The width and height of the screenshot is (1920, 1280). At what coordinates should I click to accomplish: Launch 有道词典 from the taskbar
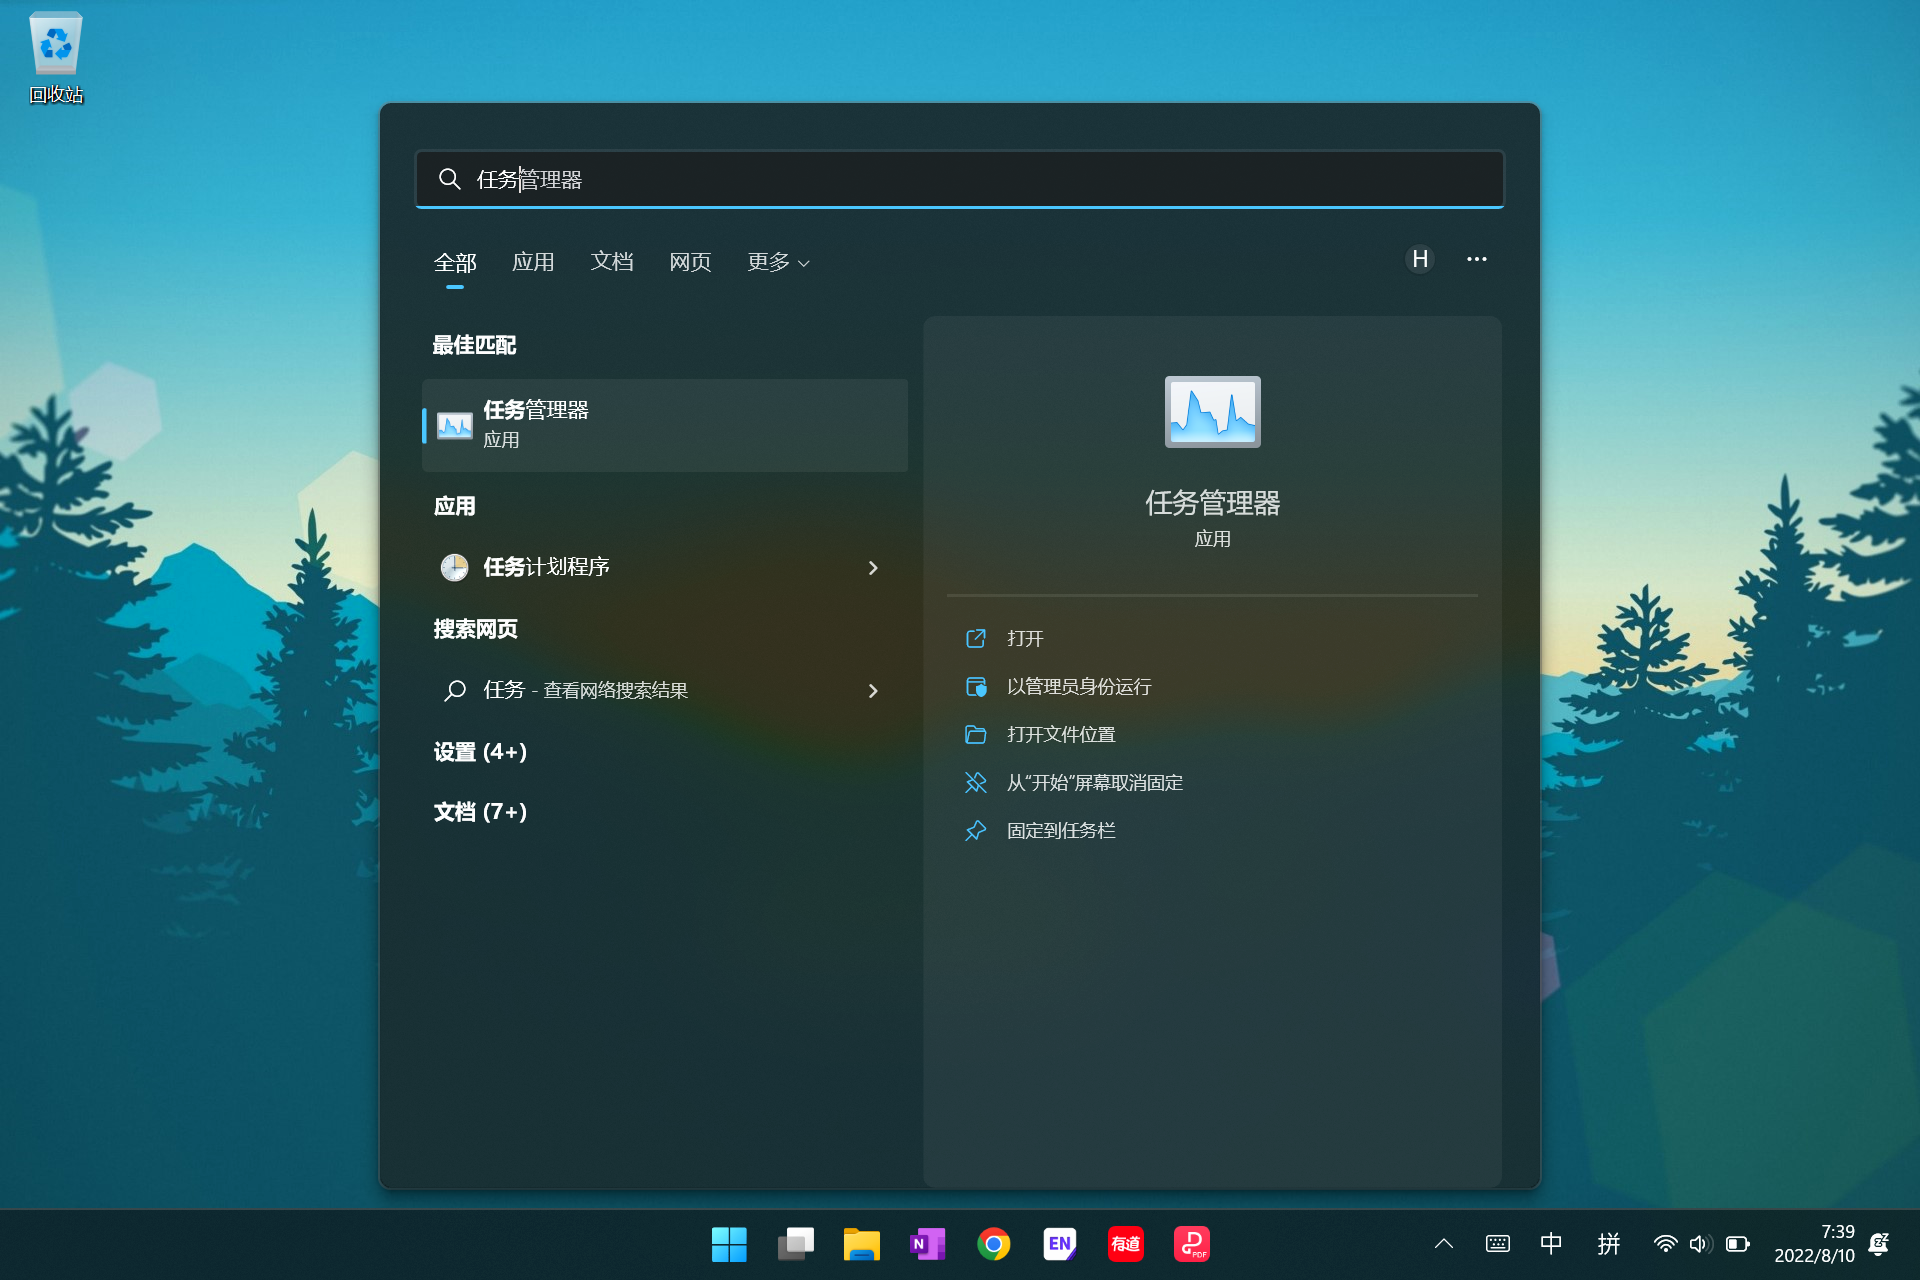[x=1124, y=1243]
